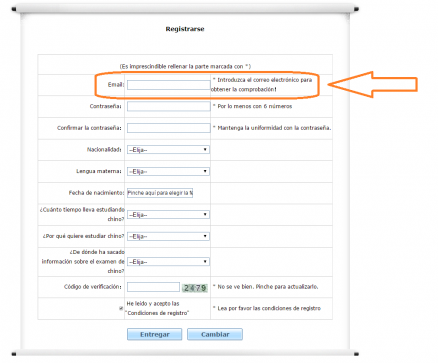438x363 pixels.
Task: Expand the ¿Por qué quiere estudiar chino? dropdown
Action: pos(168,236)
